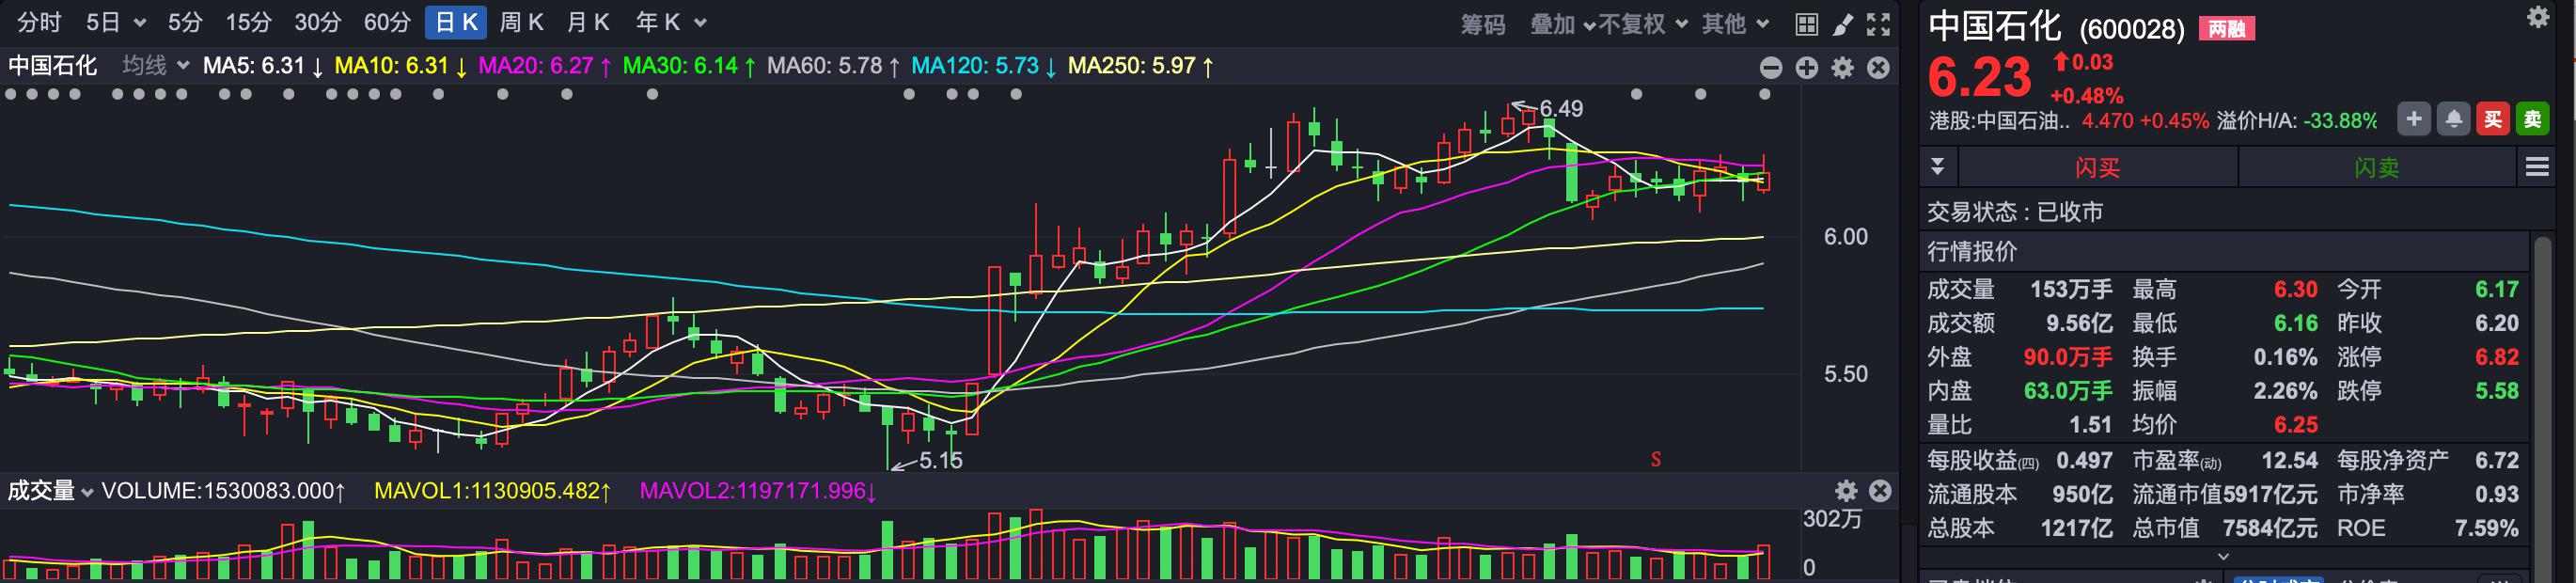Click the VOLUME:1530083.000 value
Screen dimensions: 2576x583
point(224,491)
